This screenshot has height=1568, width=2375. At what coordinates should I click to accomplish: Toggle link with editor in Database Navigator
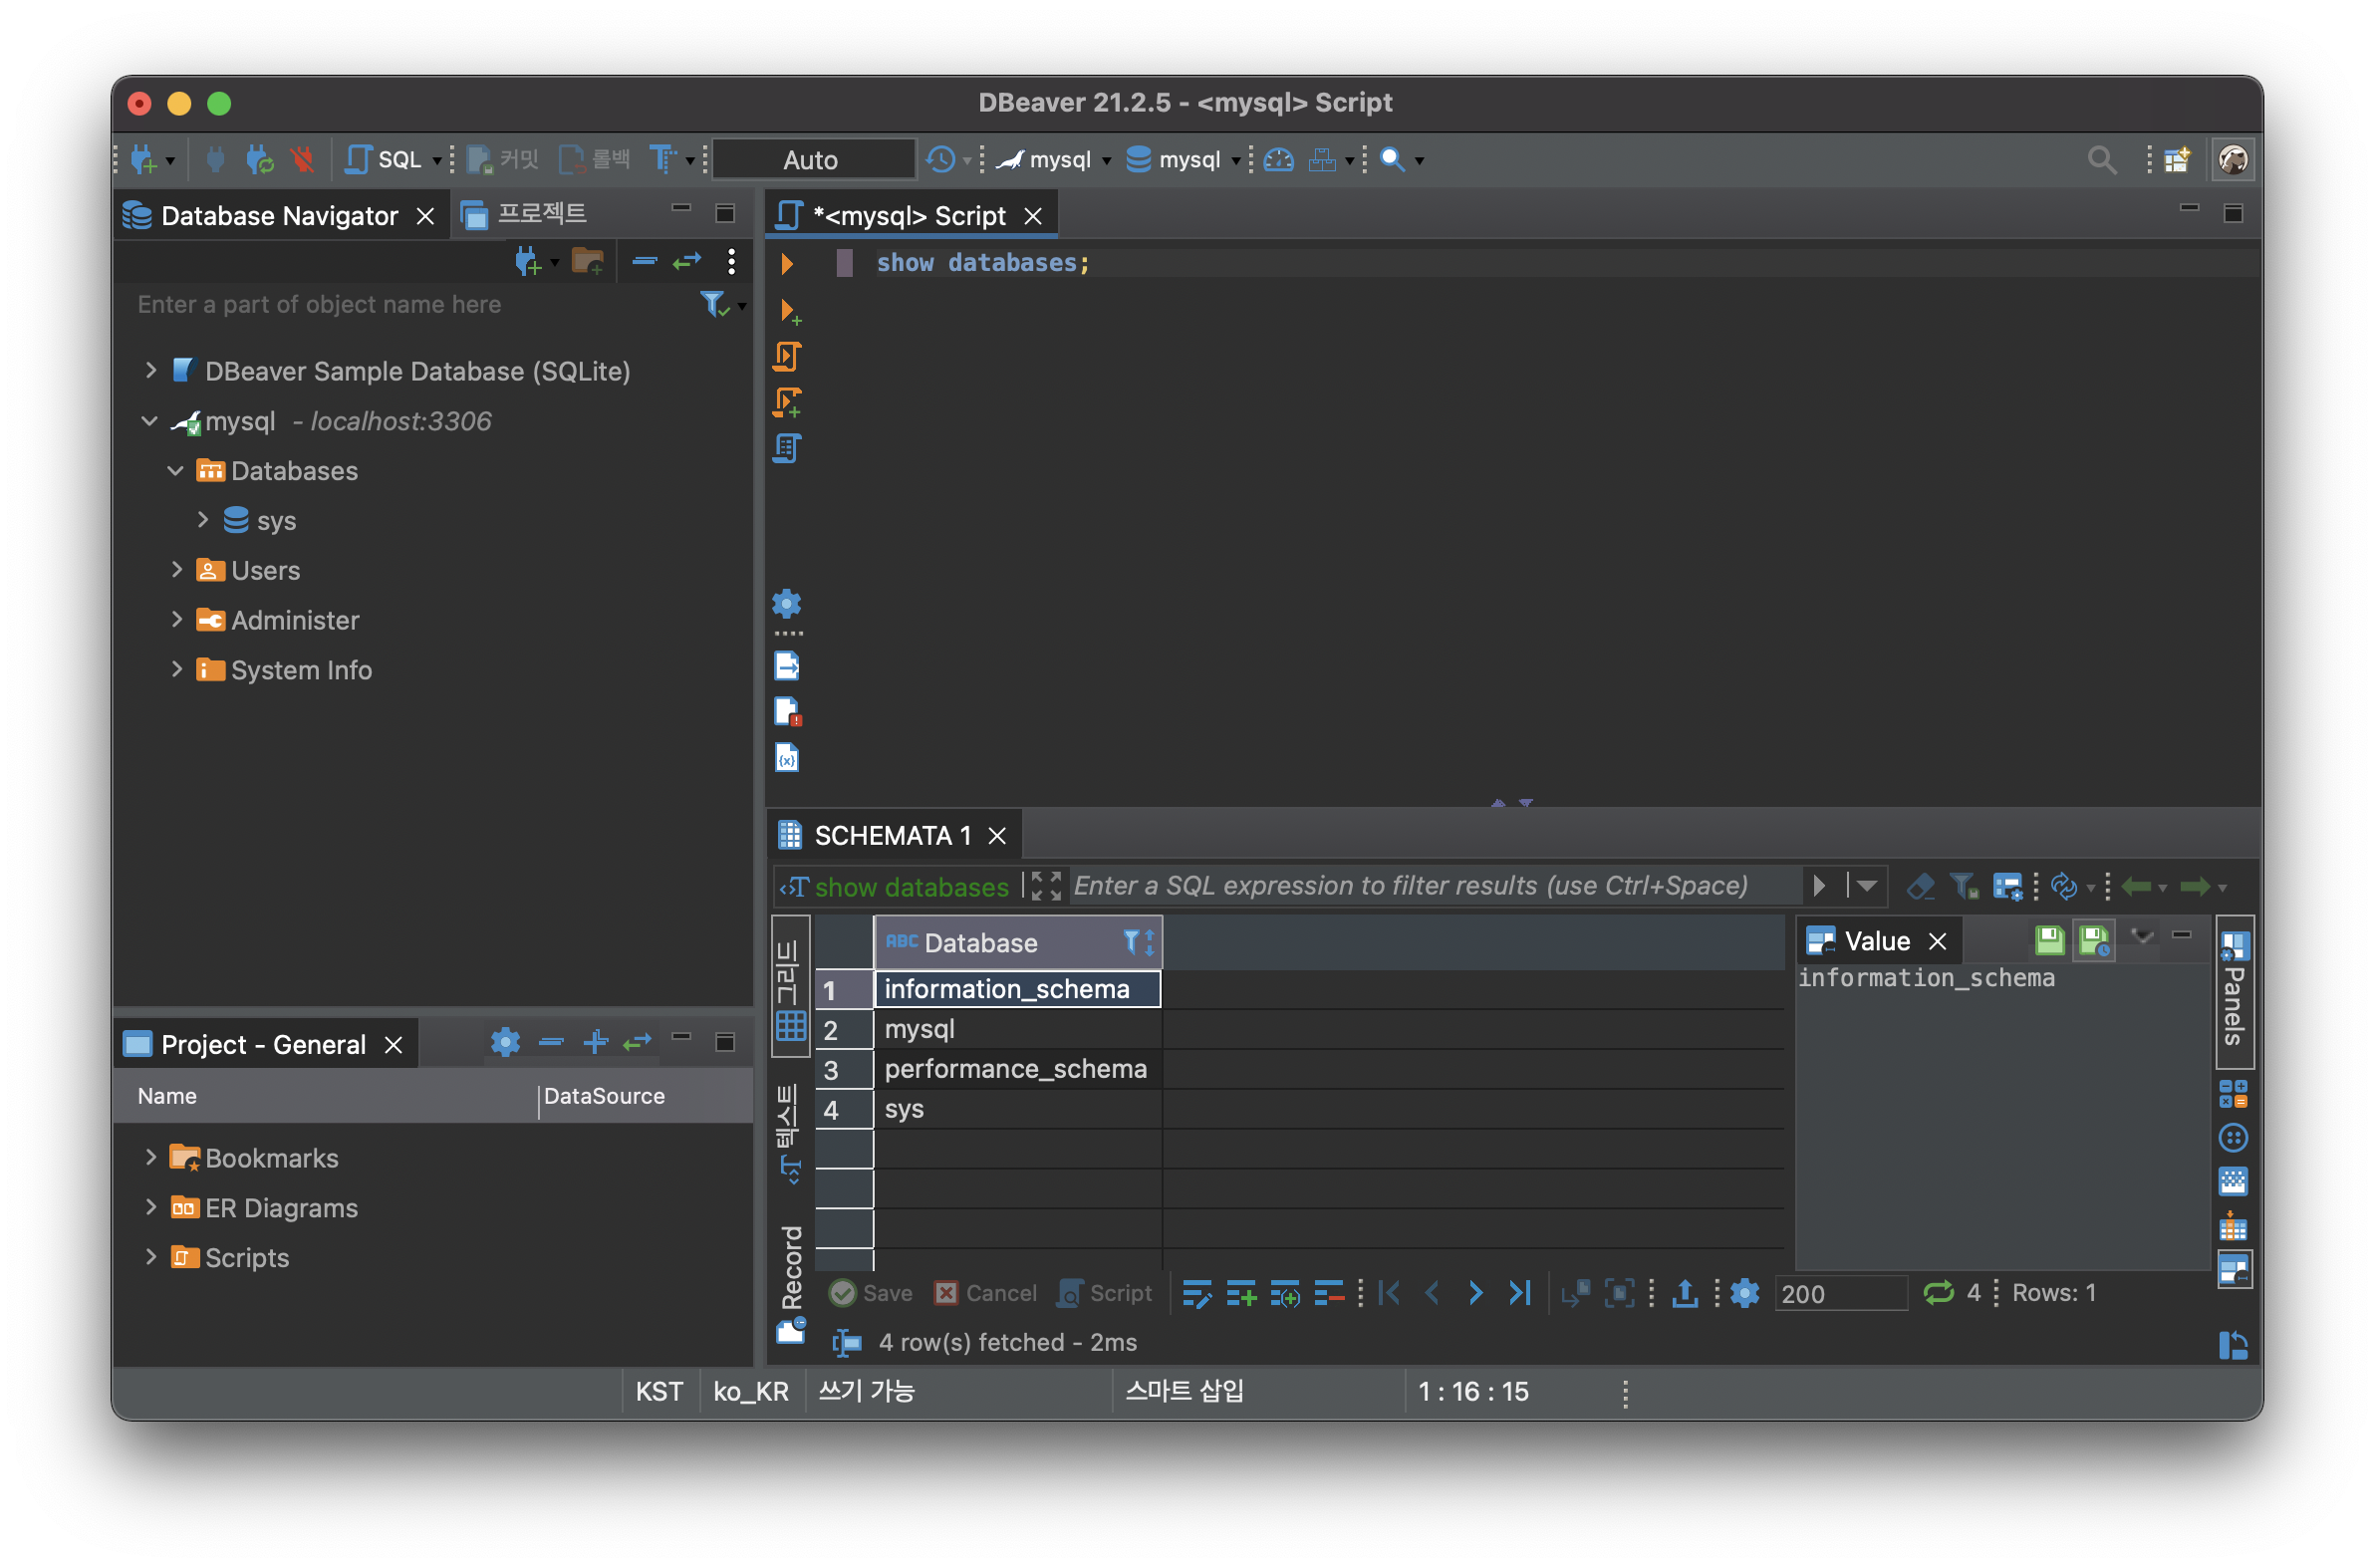(687, 262)
